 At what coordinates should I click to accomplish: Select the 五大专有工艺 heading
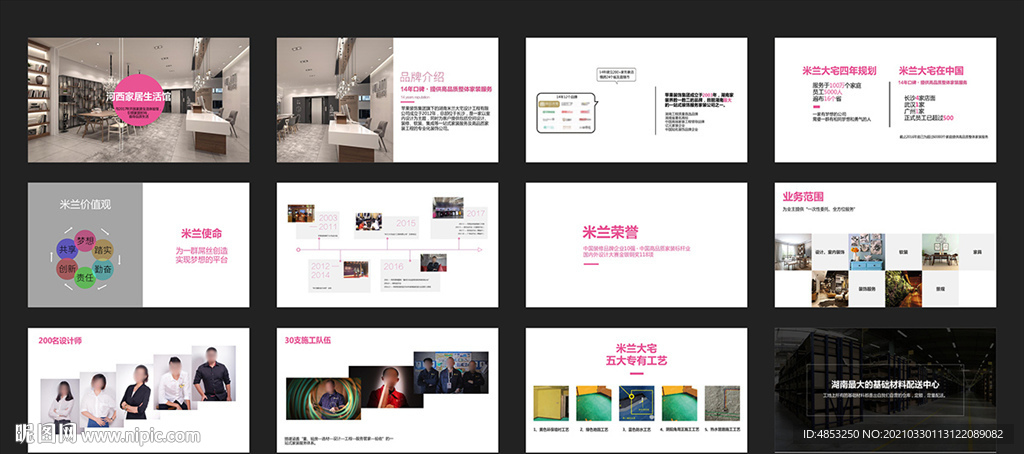(x=637, y=361)
